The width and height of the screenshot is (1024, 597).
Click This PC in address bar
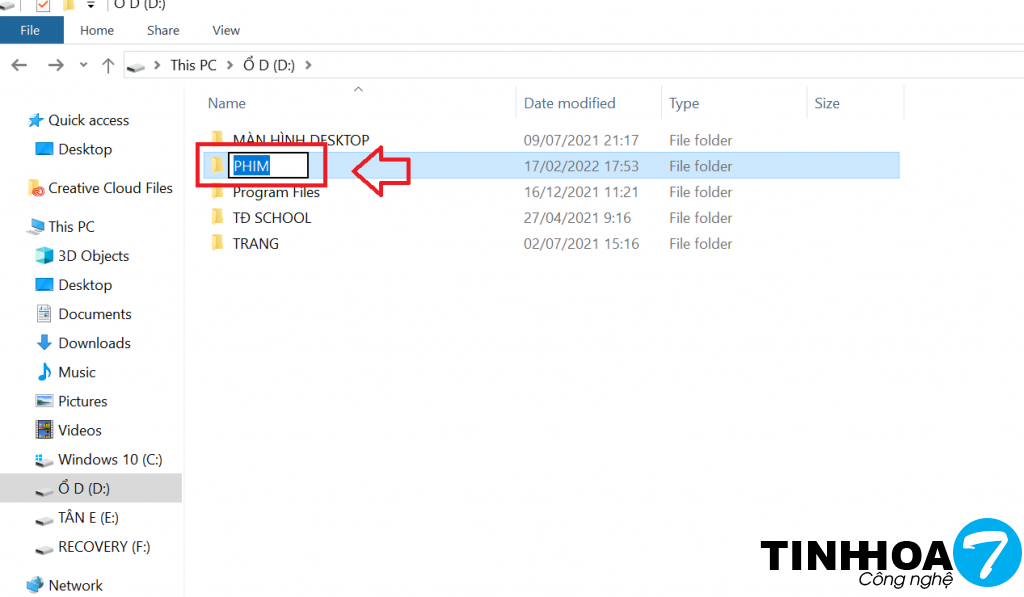tap(193, 65)
